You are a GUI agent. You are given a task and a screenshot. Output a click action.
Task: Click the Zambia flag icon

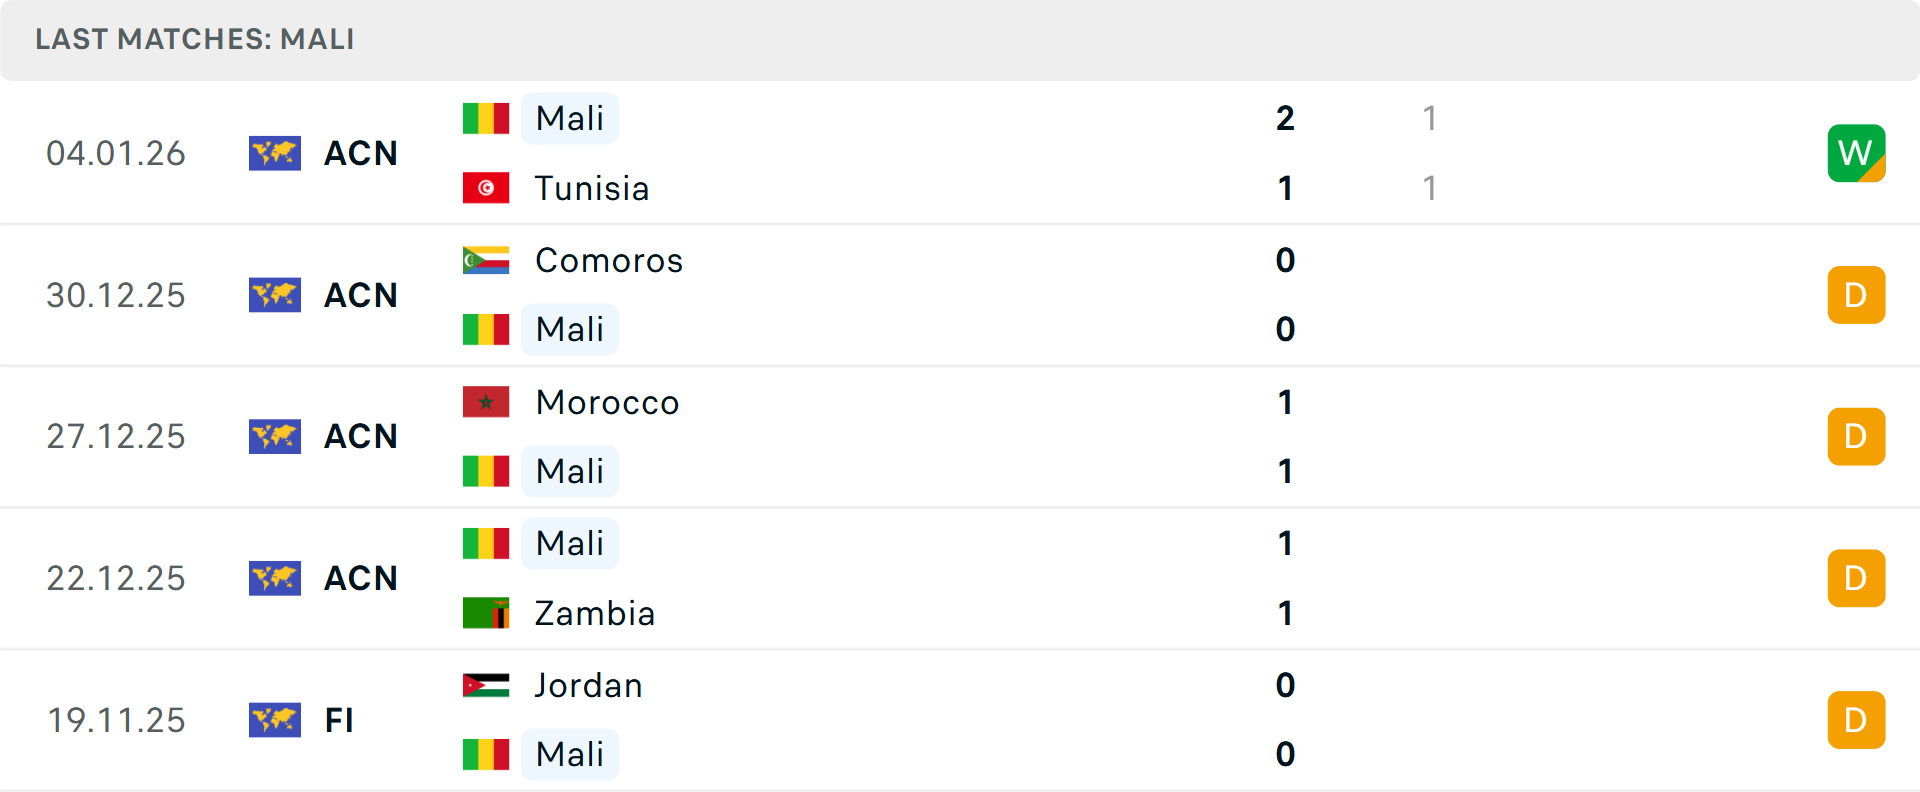(x=486, y=613)
